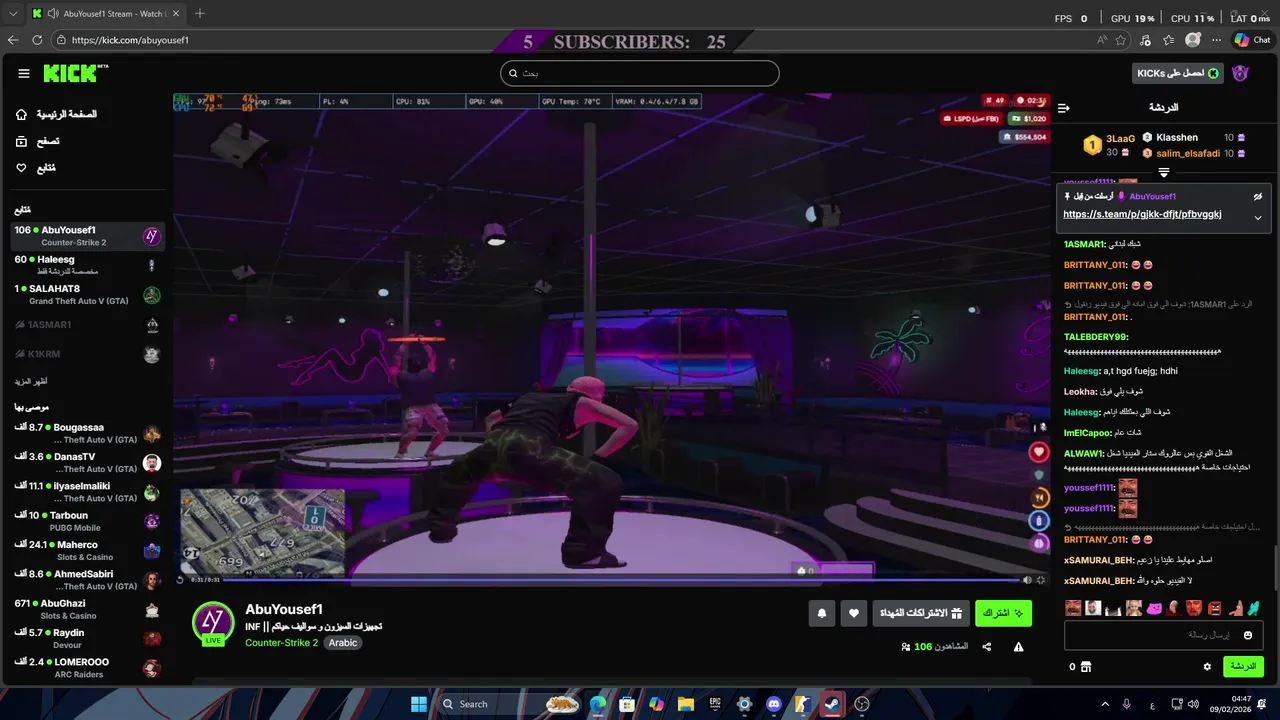Open the emoji picker in chat input

pos(1248,635)
